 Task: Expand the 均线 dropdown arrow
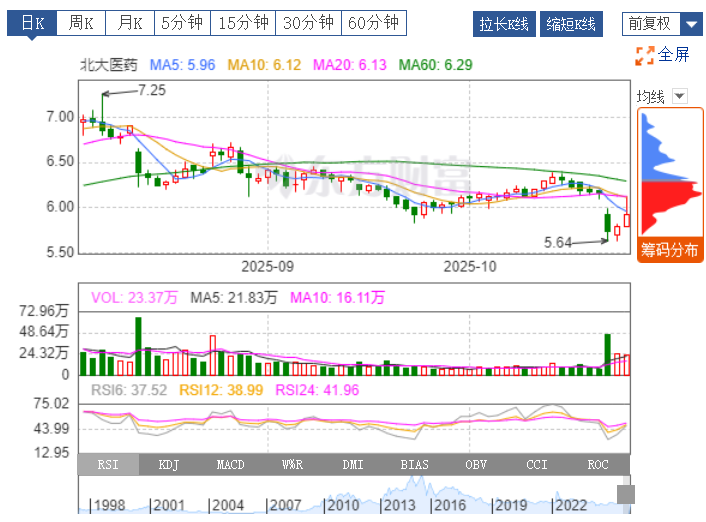pyautogui.click(x=680, y=96)
